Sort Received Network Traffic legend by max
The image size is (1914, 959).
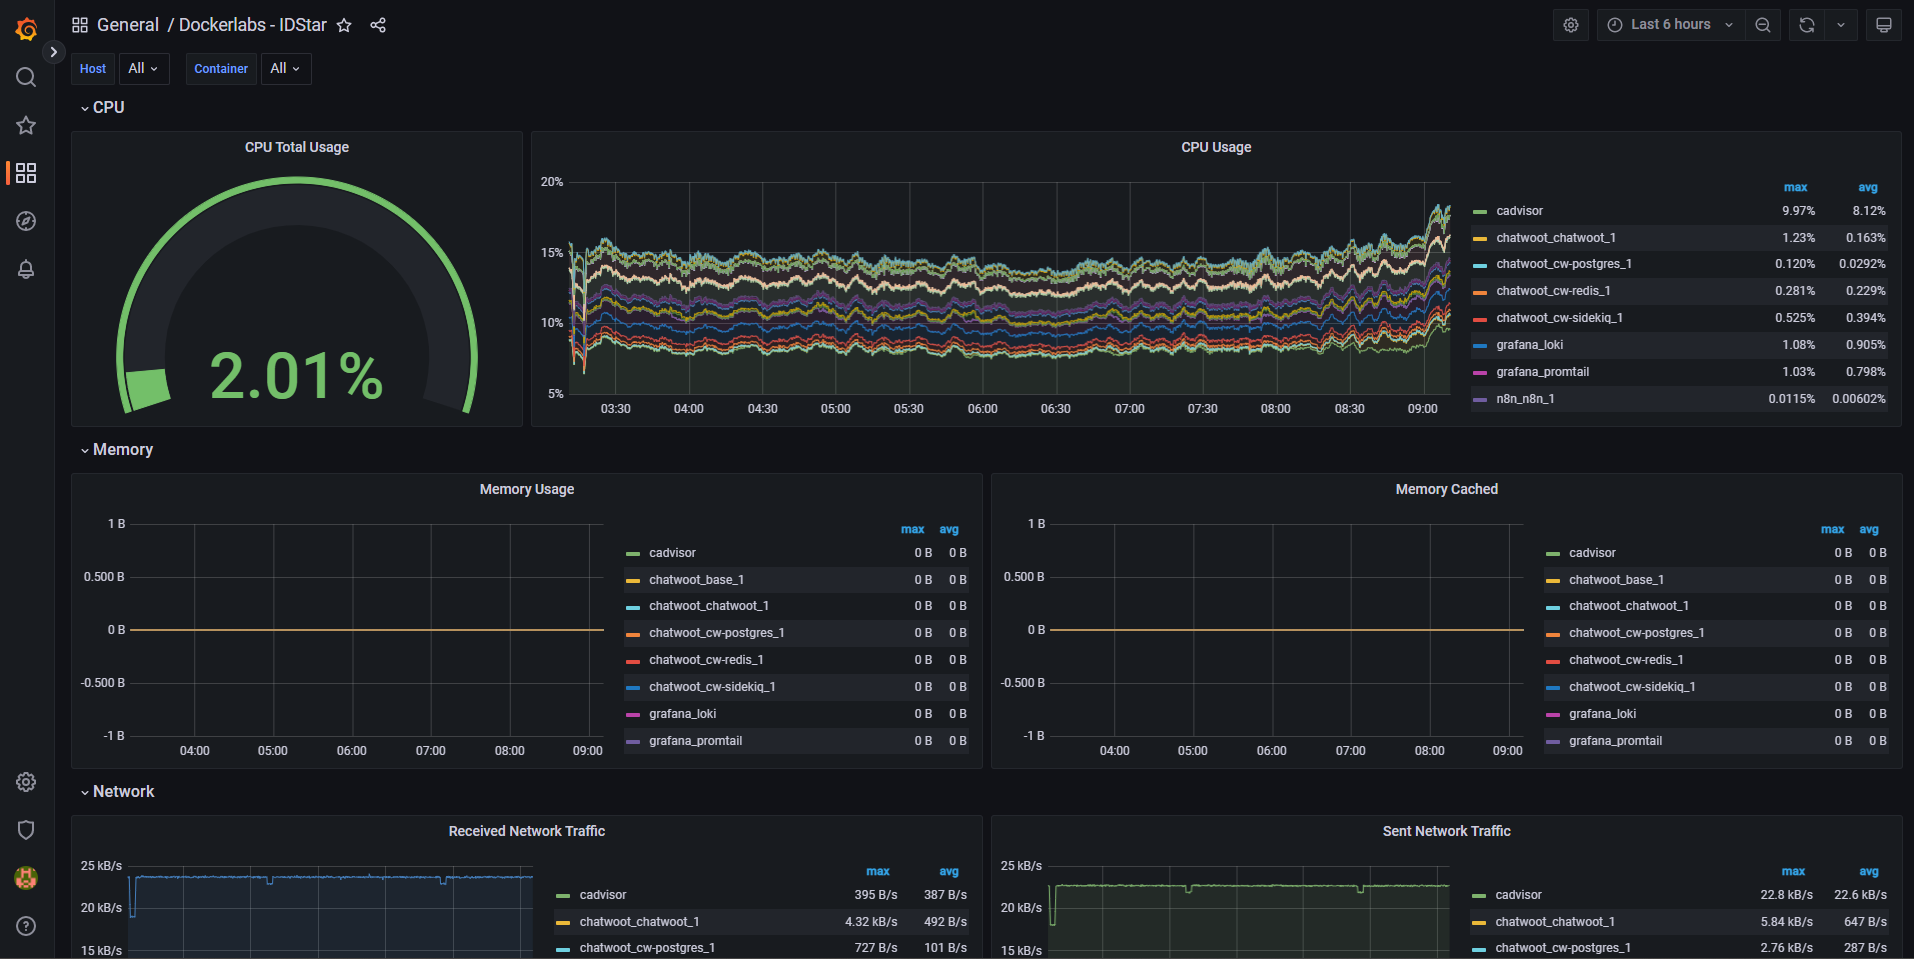878,871
